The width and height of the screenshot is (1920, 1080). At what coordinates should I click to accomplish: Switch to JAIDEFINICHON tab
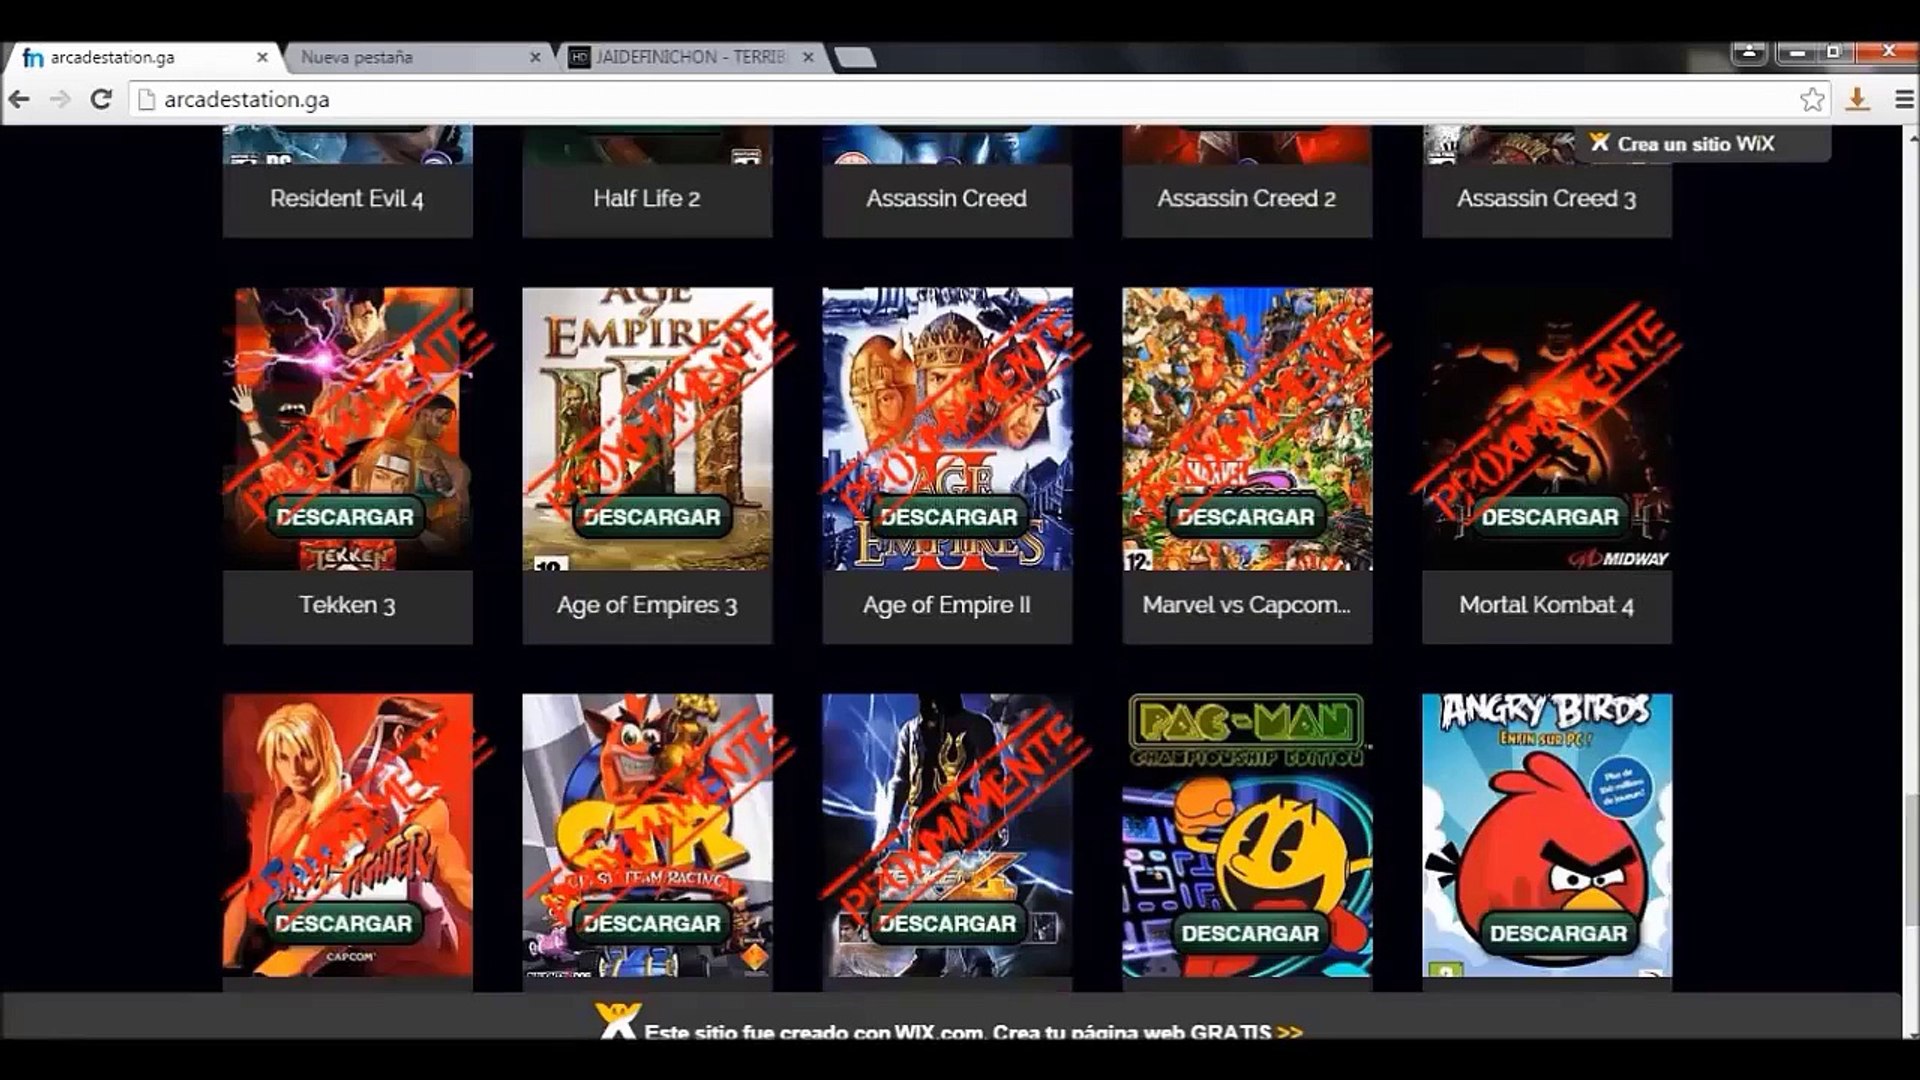(690, 58)
